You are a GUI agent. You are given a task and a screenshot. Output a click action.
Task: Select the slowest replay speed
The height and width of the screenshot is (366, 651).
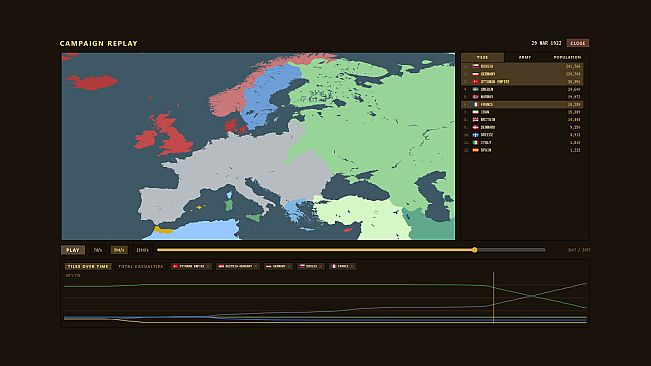[98, 250]
